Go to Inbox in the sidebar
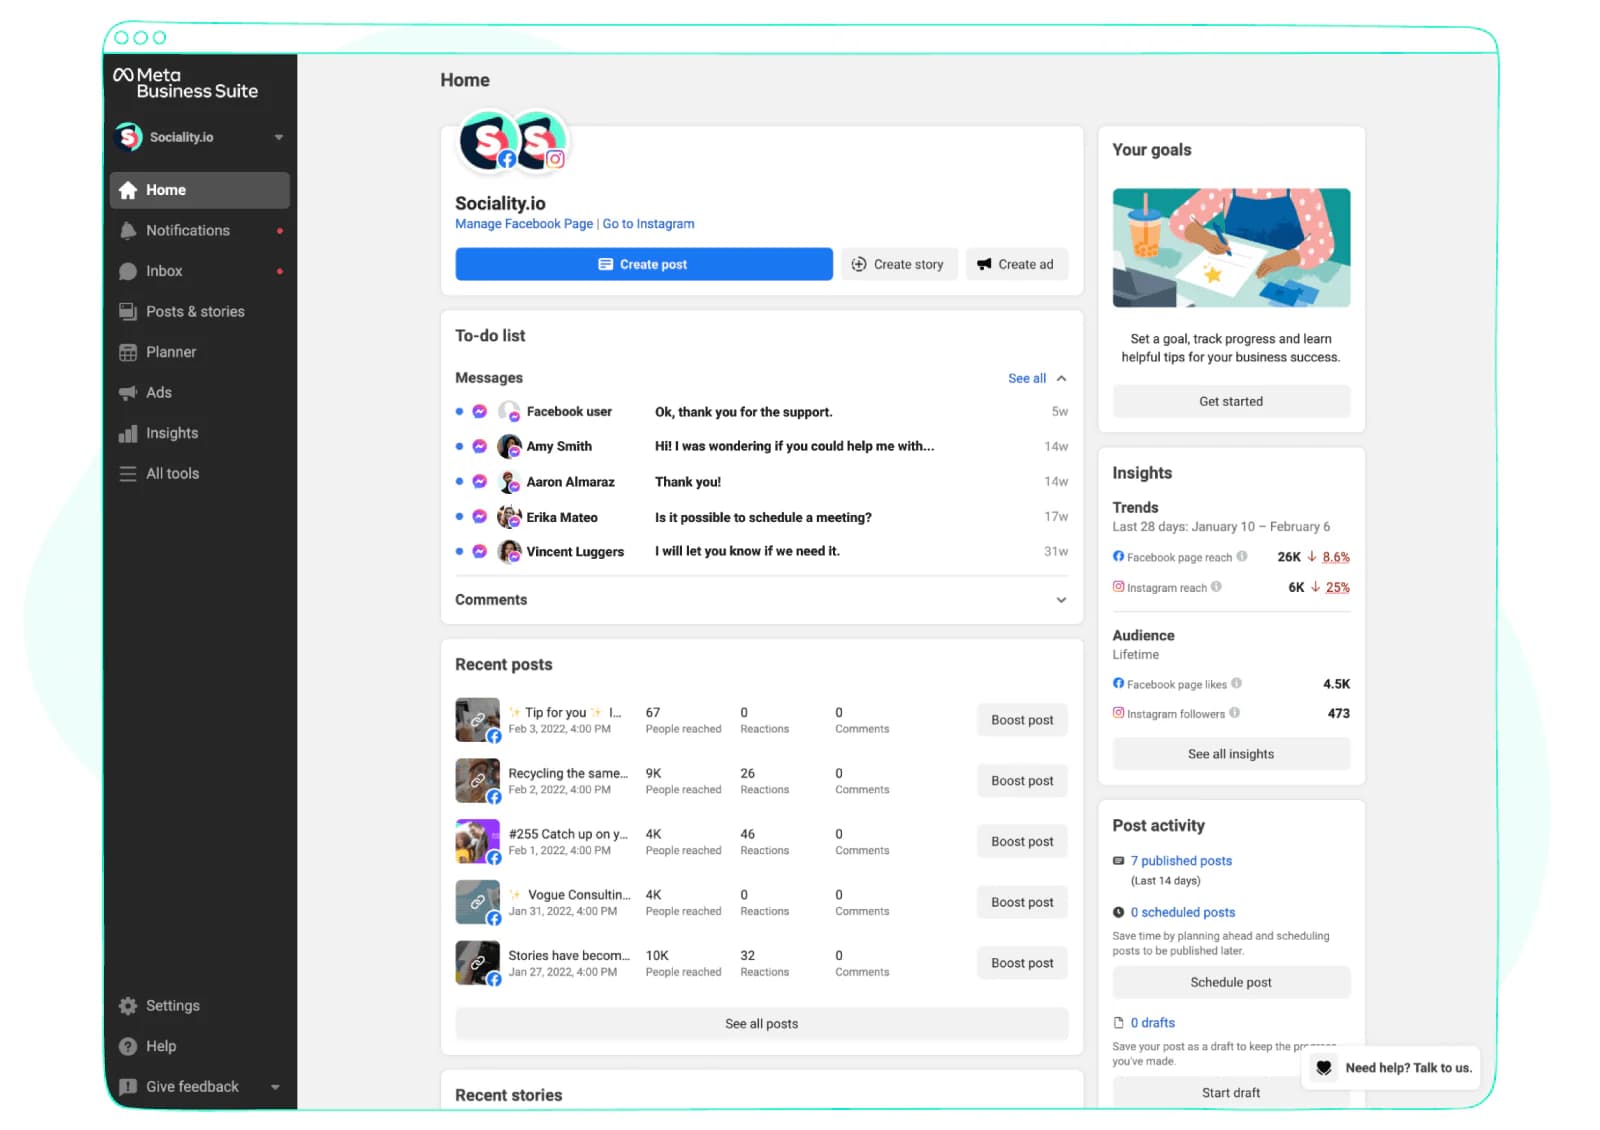The width and height of the screenshot is (1600, 1130). (x=200, y=271)
